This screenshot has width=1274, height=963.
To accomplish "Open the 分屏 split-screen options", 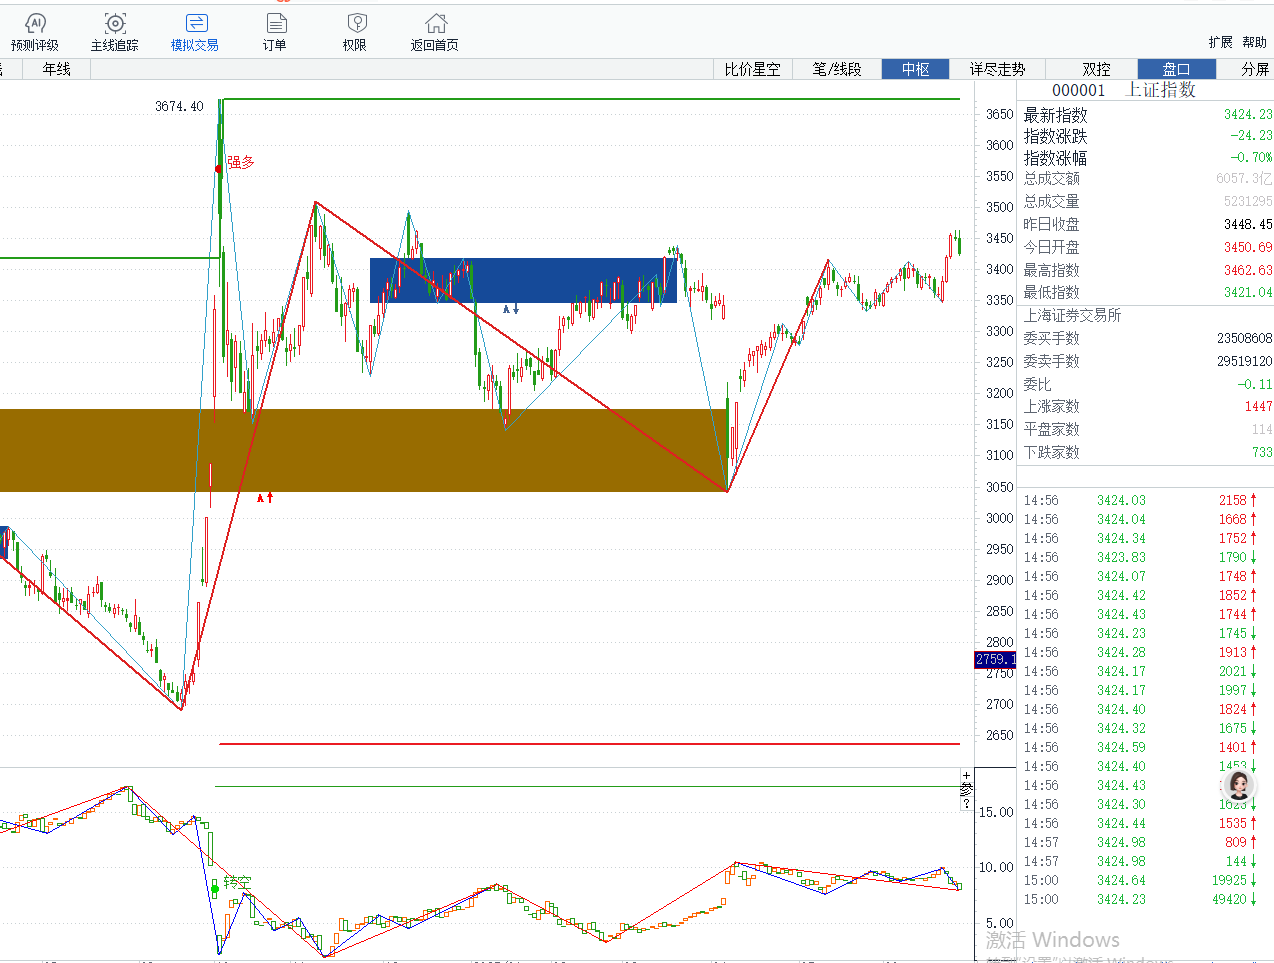I will click(x=1254, y=69).
